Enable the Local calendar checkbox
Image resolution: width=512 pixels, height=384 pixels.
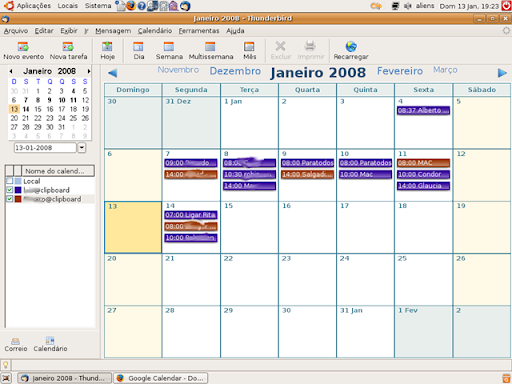[x=10, y=181]
